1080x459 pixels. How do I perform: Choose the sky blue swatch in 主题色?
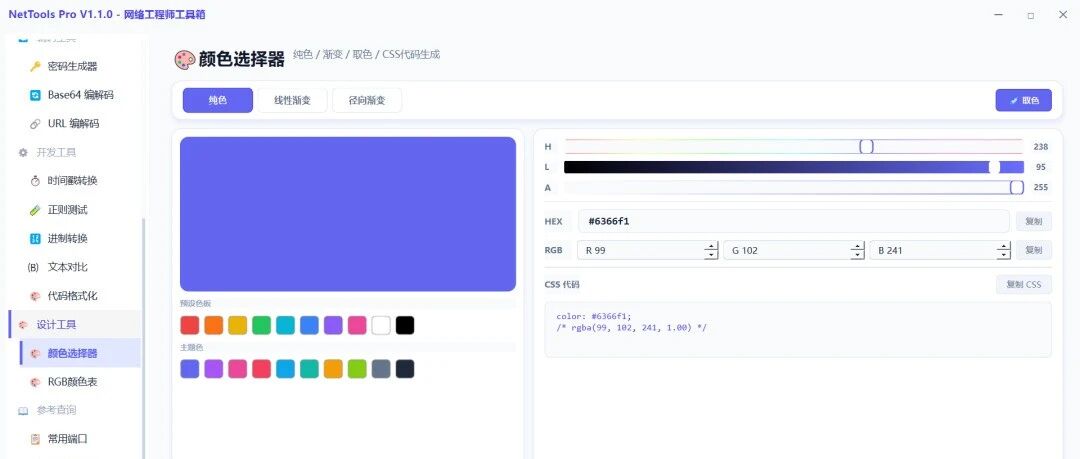[x=285, y=369]
